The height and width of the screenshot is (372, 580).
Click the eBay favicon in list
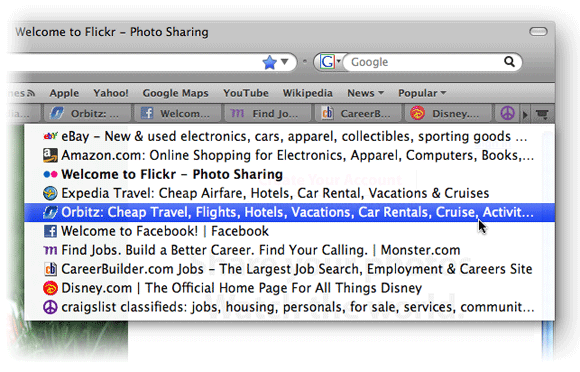coord(50,136)
